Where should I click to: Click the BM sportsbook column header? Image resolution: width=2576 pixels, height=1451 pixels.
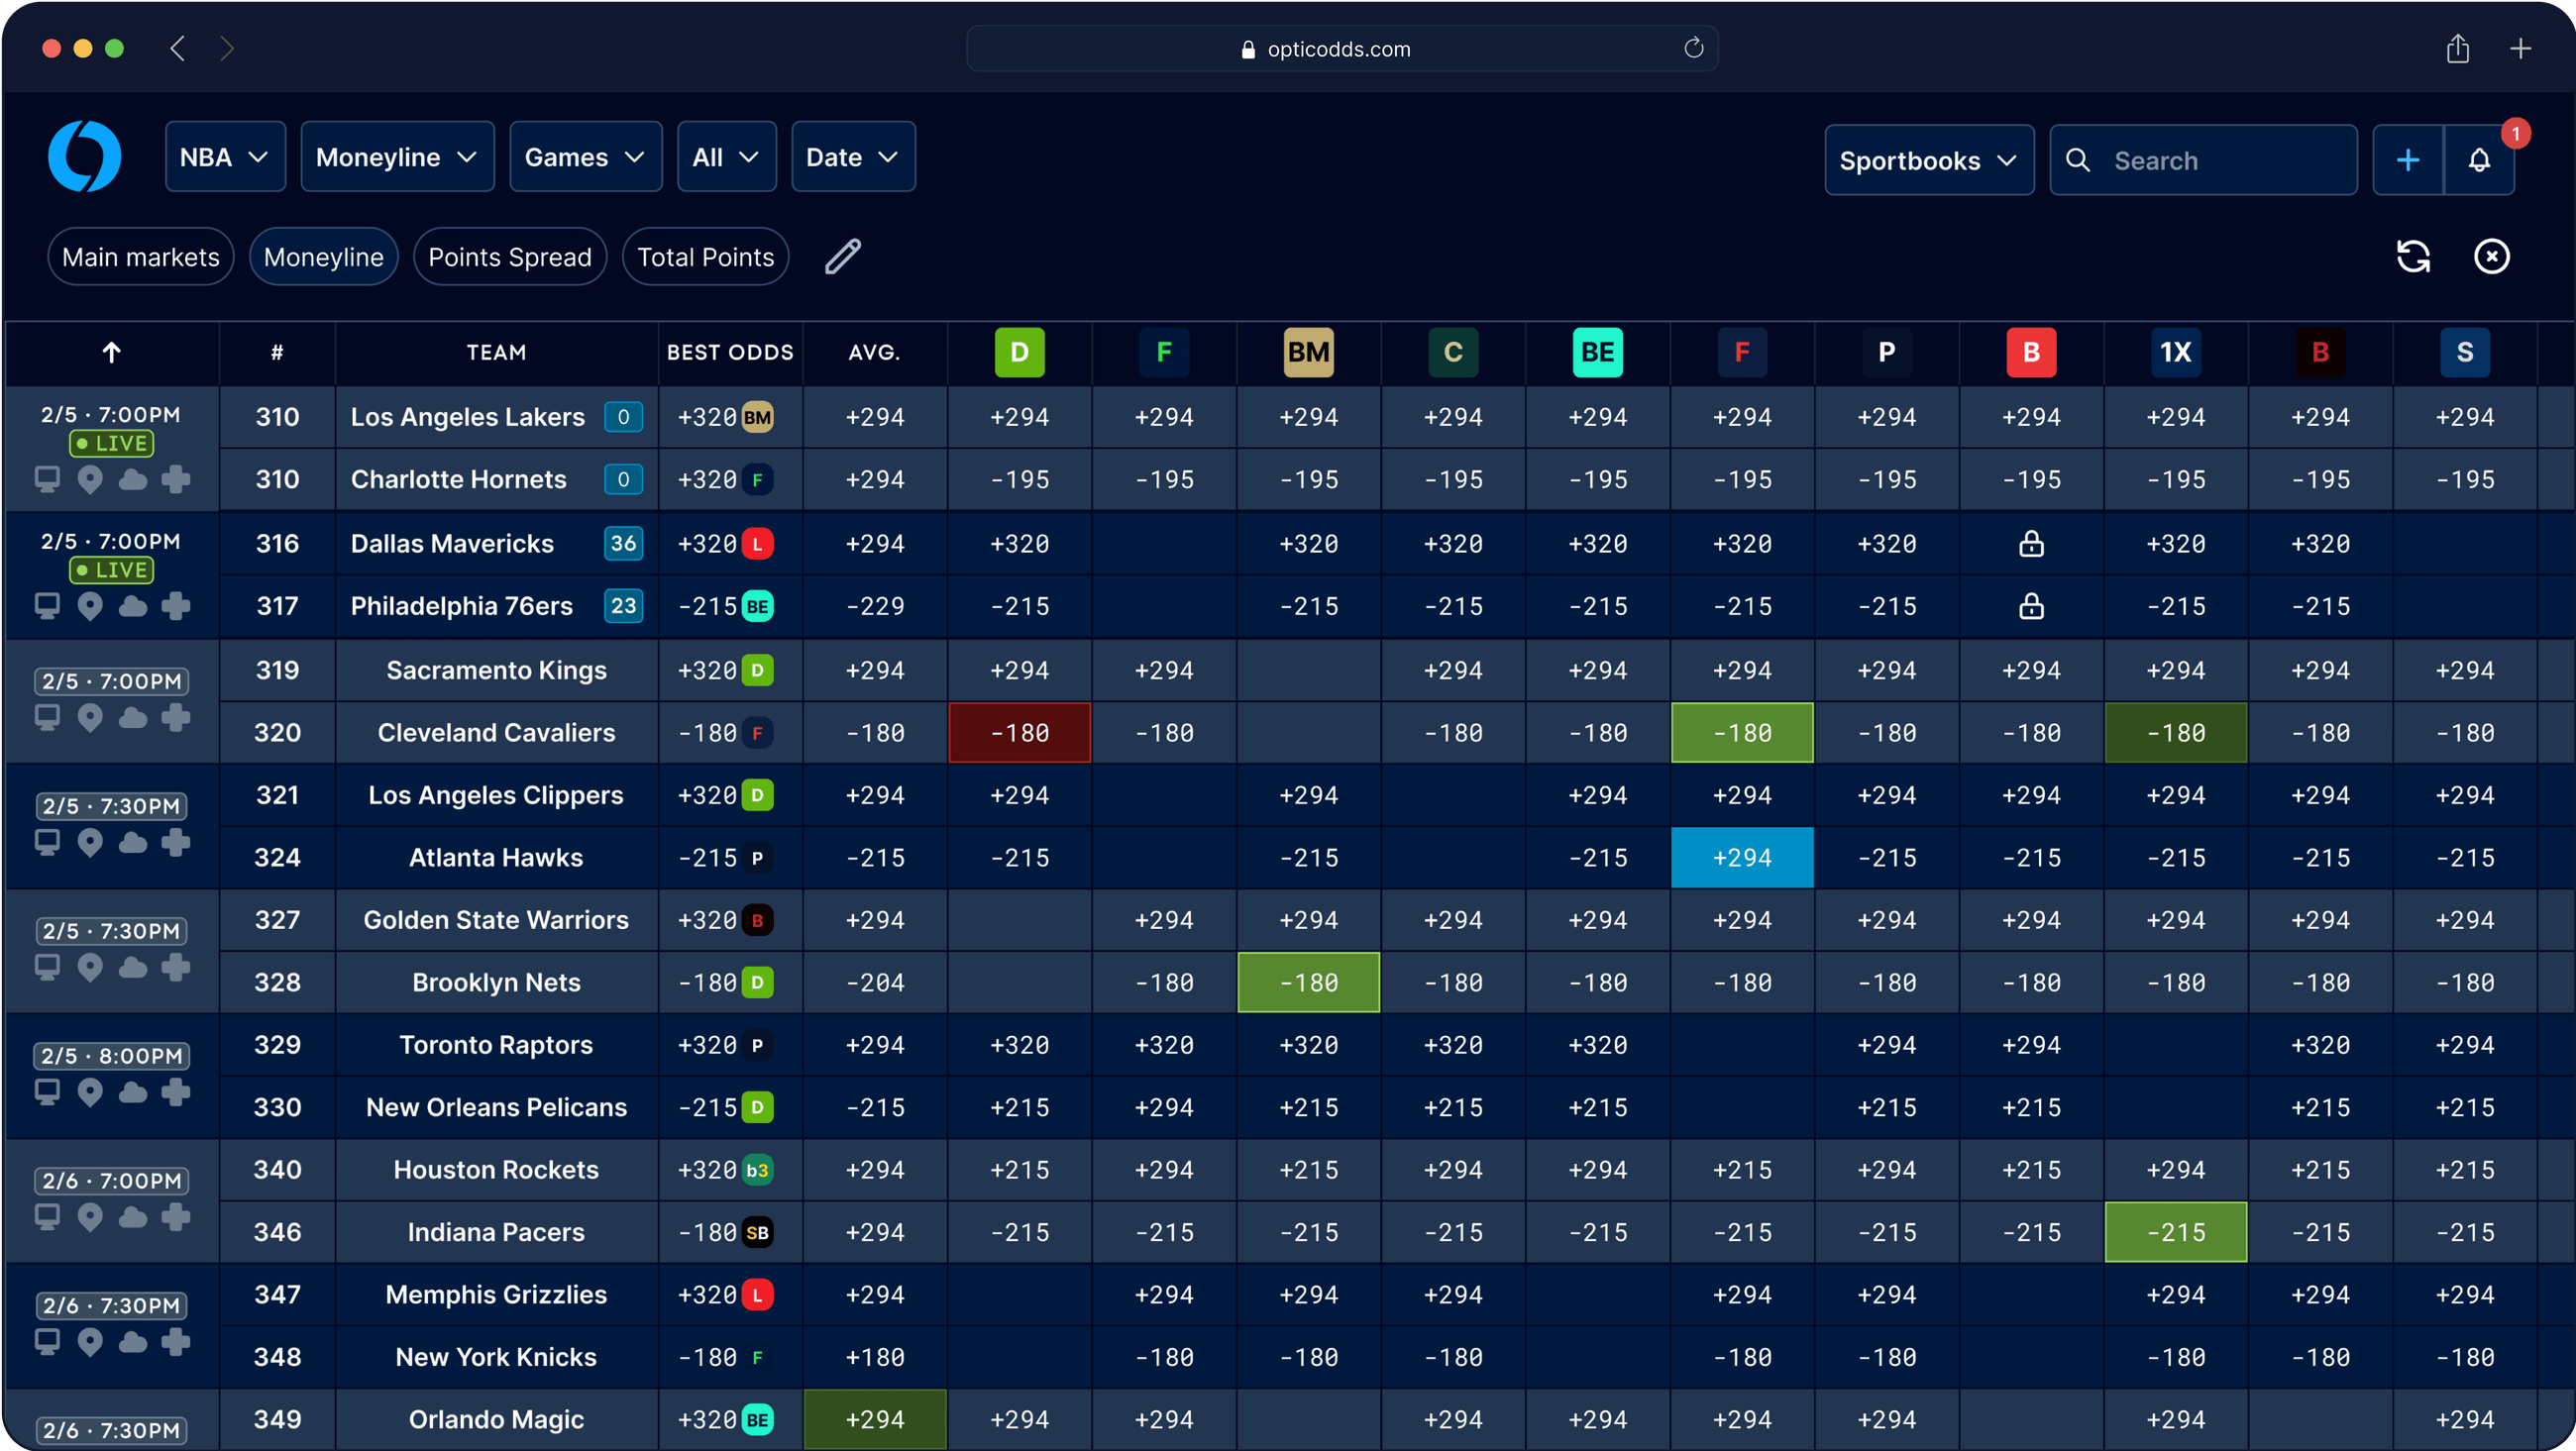(1308, 352)
